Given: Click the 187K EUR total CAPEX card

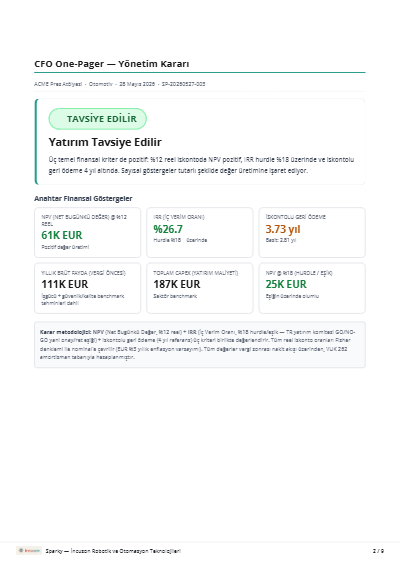Looking at the screenshot, I should (200, 288).
